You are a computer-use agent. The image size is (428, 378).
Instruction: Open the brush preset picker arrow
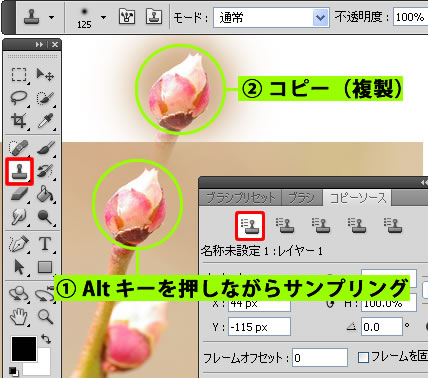click(x=104, y=17)
